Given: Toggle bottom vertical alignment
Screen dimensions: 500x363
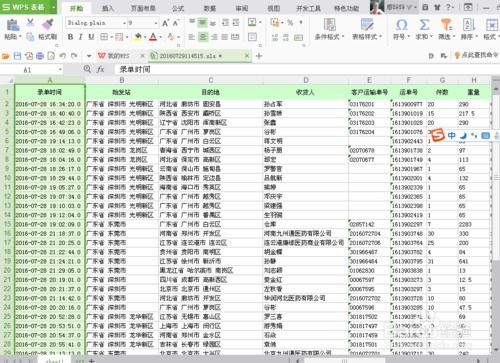Looking at the screenshot, I should click(x=213, y=22).
